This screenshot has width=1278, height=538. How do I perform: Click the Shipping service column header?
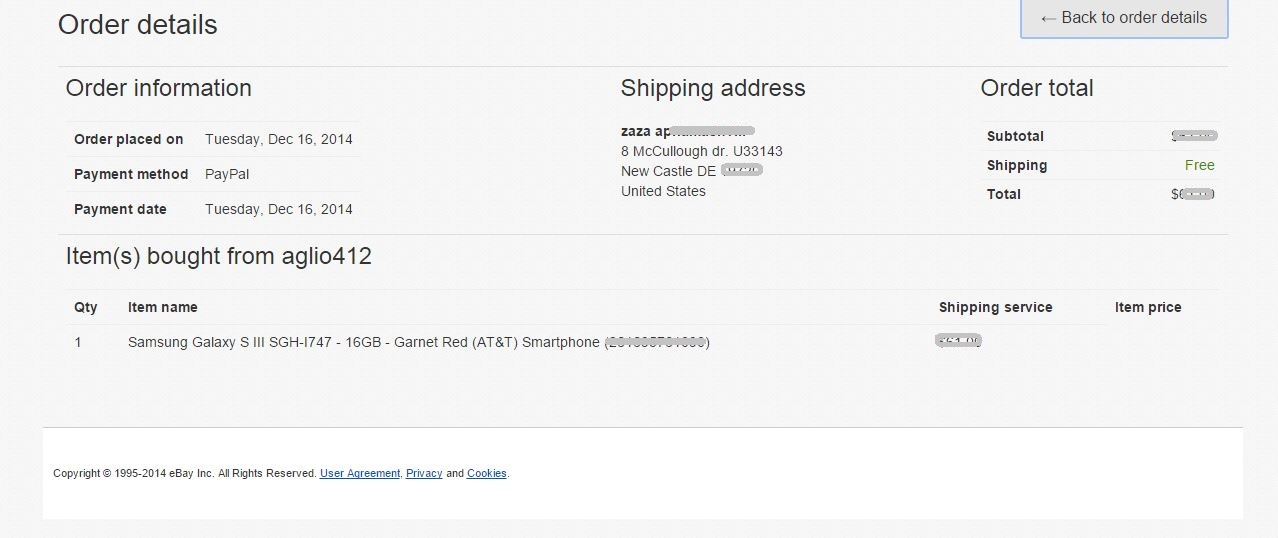click(x=995, y=307)
